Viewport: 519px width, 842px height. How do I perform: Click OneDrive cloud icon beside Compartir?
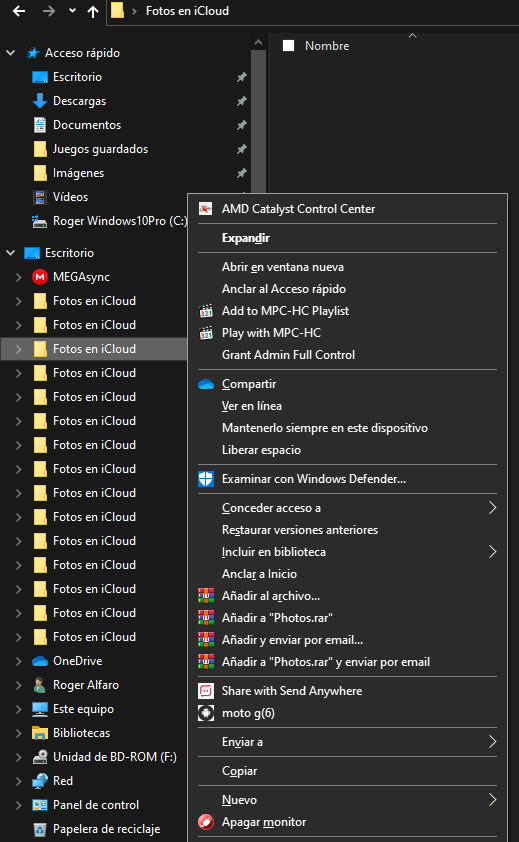tap(206, 384)
